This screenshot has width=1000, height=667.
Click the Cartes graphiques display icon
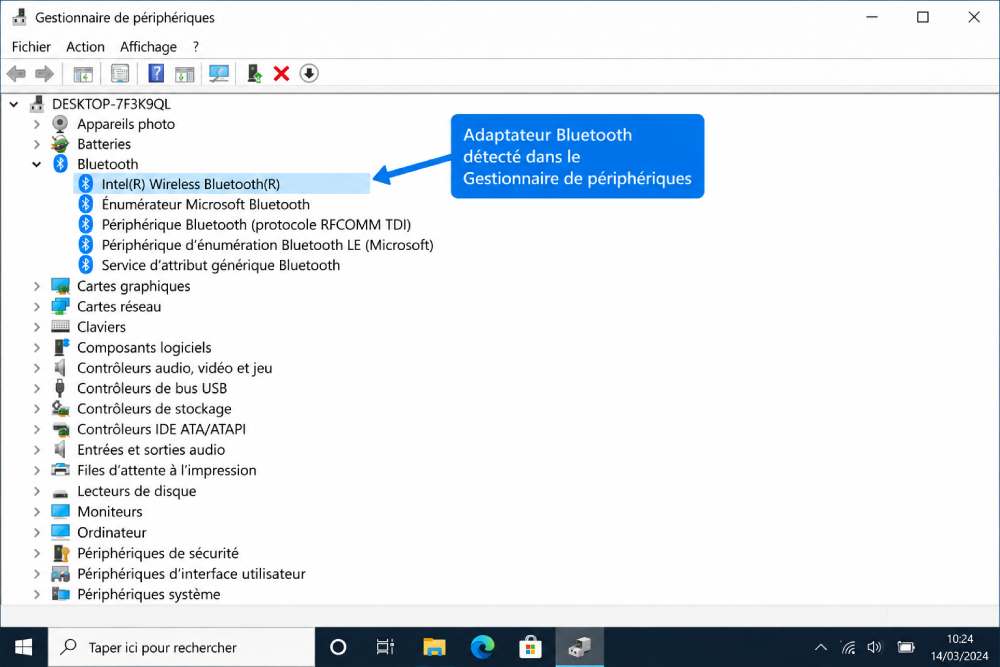(60, 286)
